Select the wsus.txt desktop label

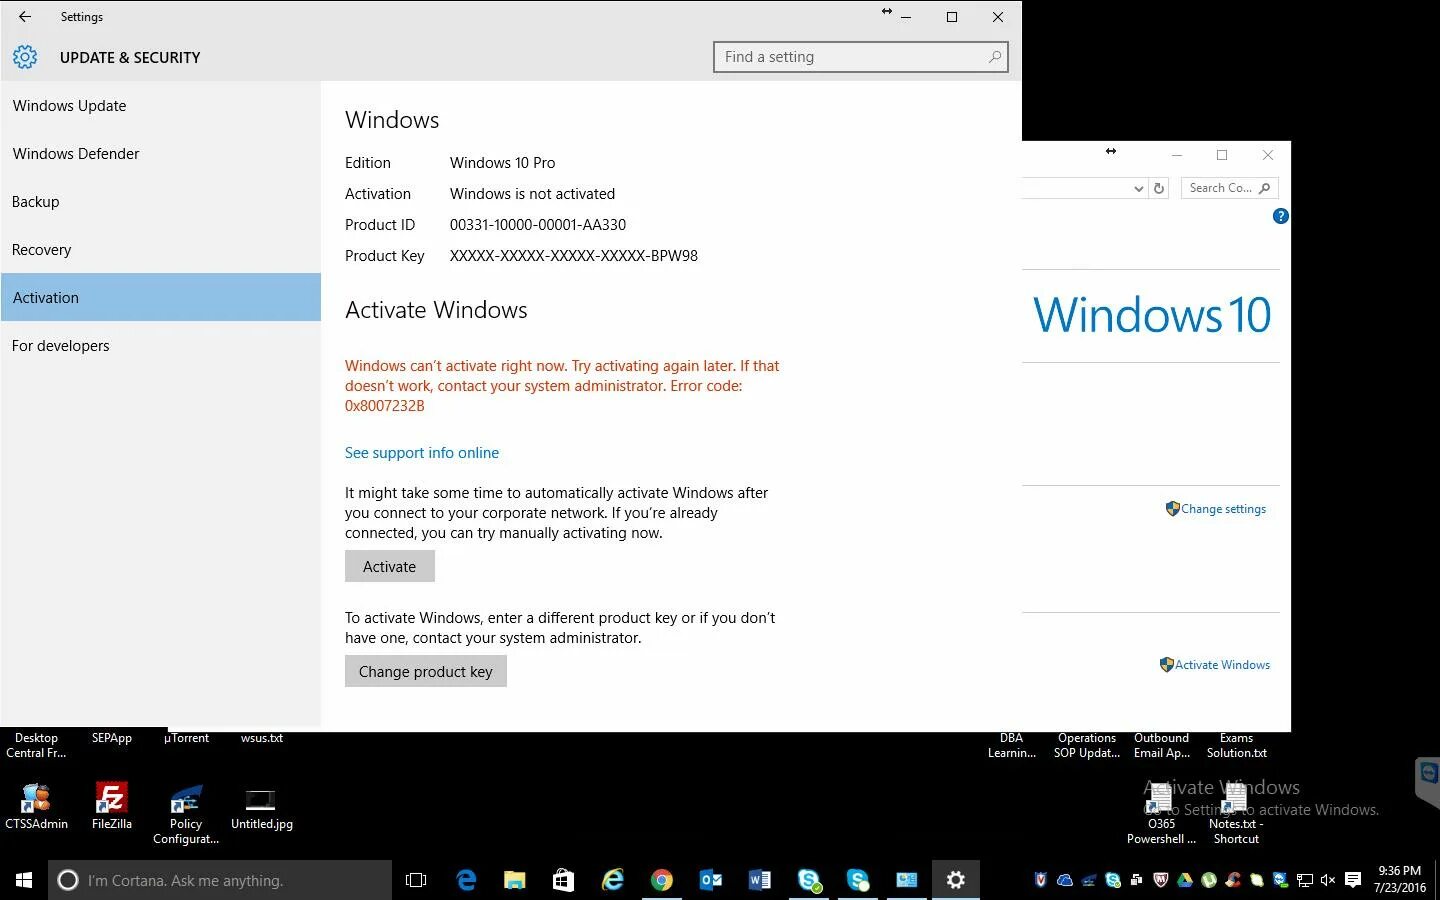[x=262, y=738]
